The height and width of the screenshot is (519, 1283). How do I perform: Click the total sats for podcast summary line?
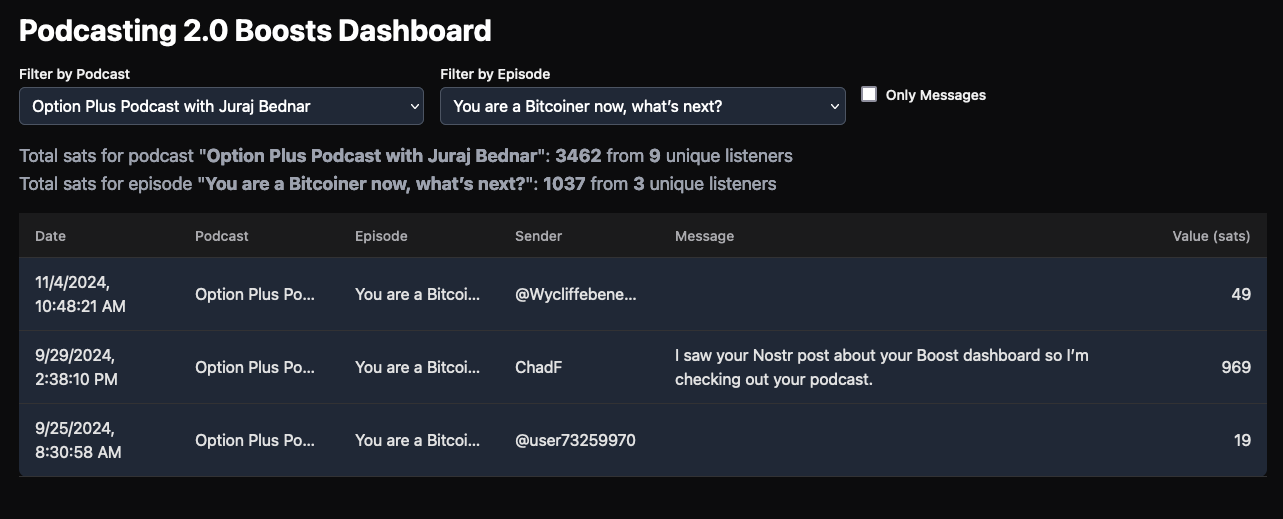pyautogui.click(x=406, y=156)
